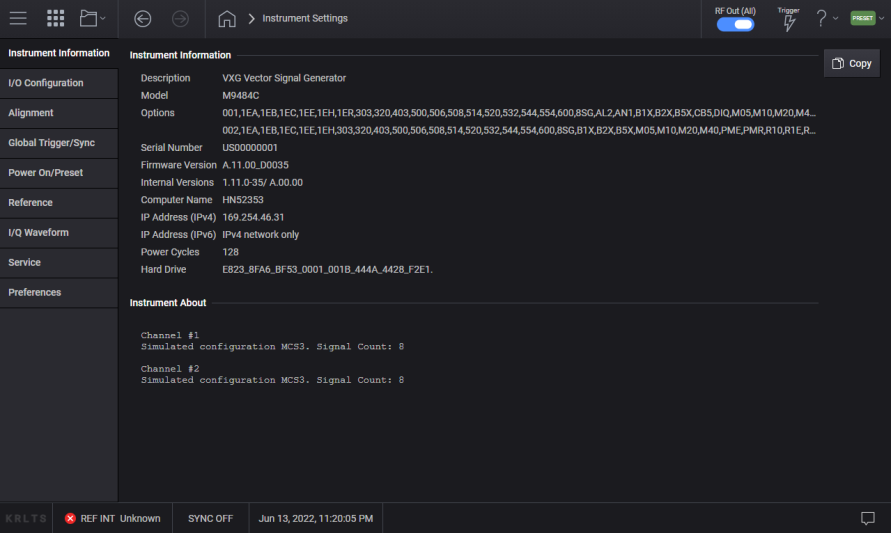Expand the green PRESET dropdown

pos(866,18)
